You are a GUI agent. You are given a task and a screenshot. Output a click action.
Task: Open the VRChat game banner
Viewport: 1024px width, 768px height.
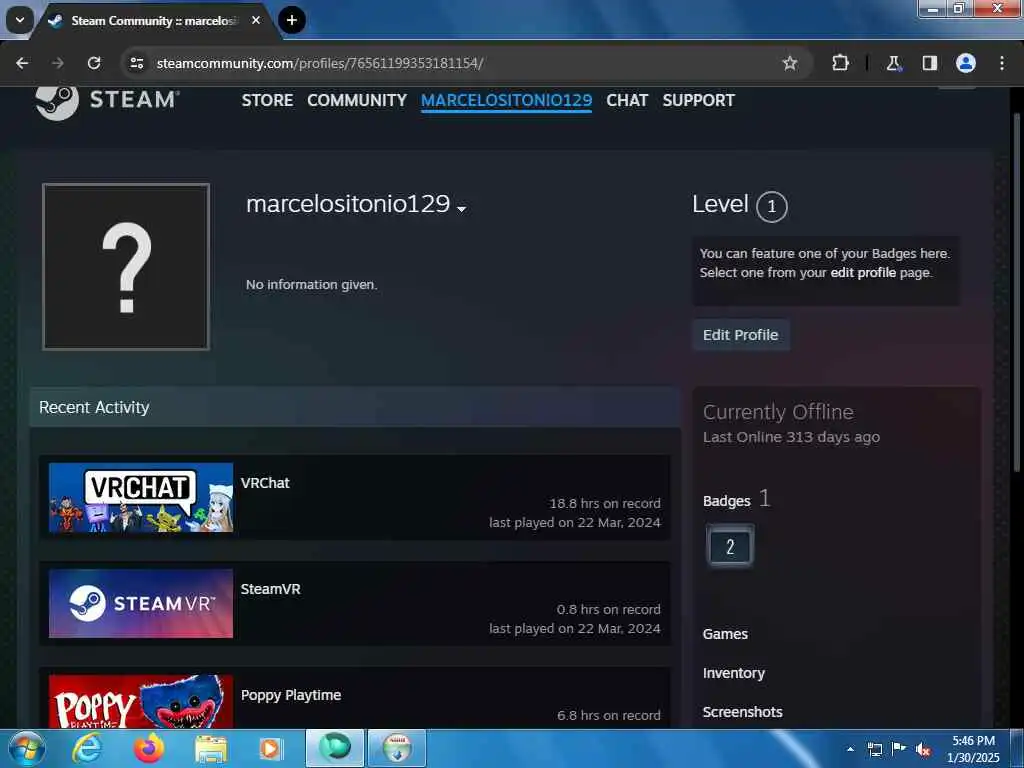tap(141, 498)
